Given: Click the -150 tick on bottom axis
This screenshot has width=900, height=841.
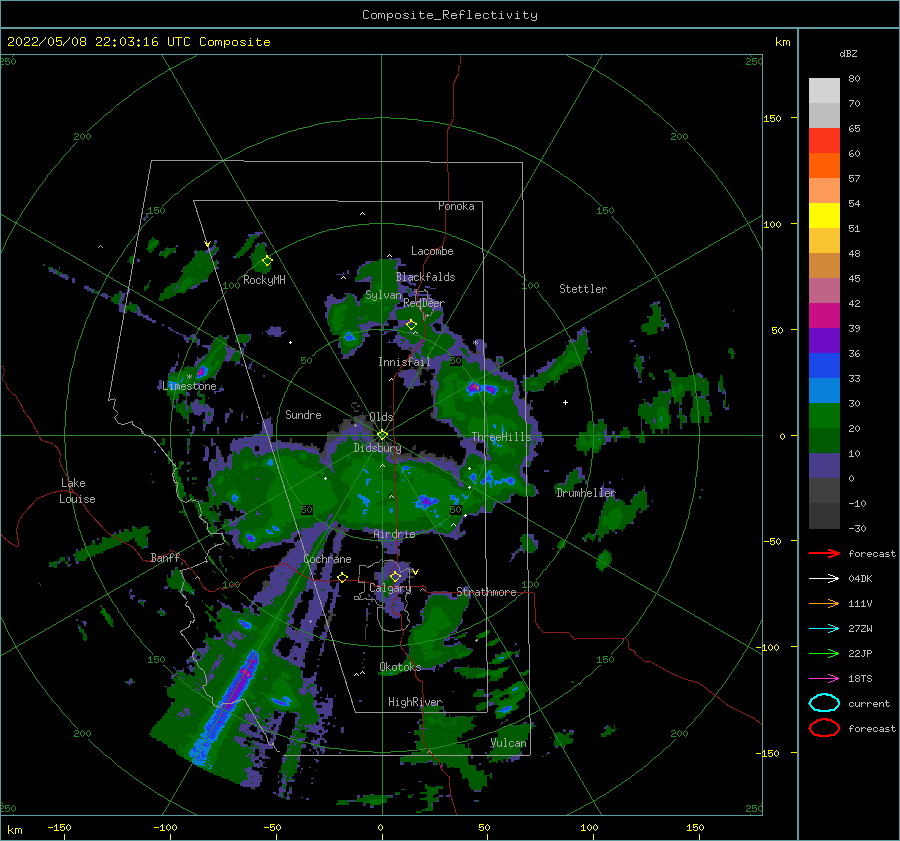Looking at the screenshot, I should tap(59, 828).
